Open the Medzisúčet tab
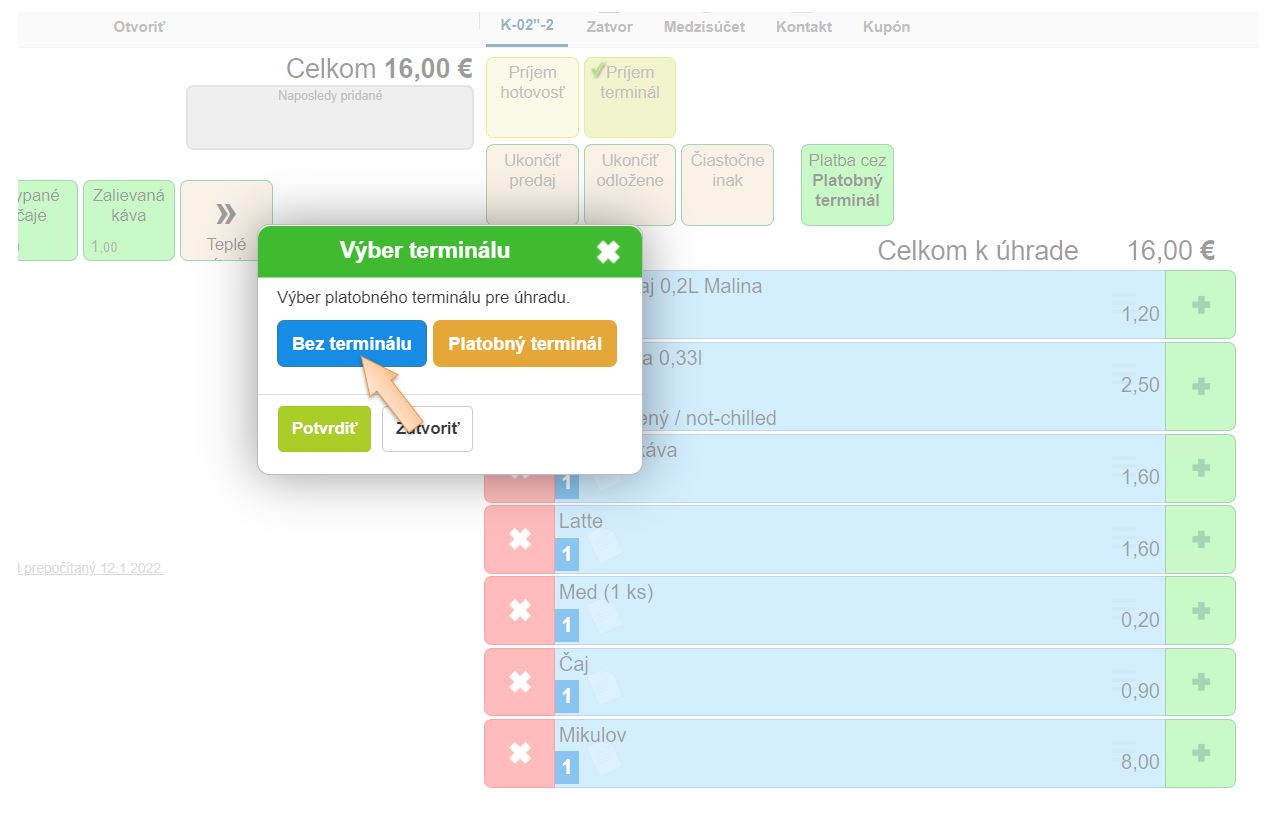The image size is (1281, 816). pyautogui.click(x=704, y=27)
